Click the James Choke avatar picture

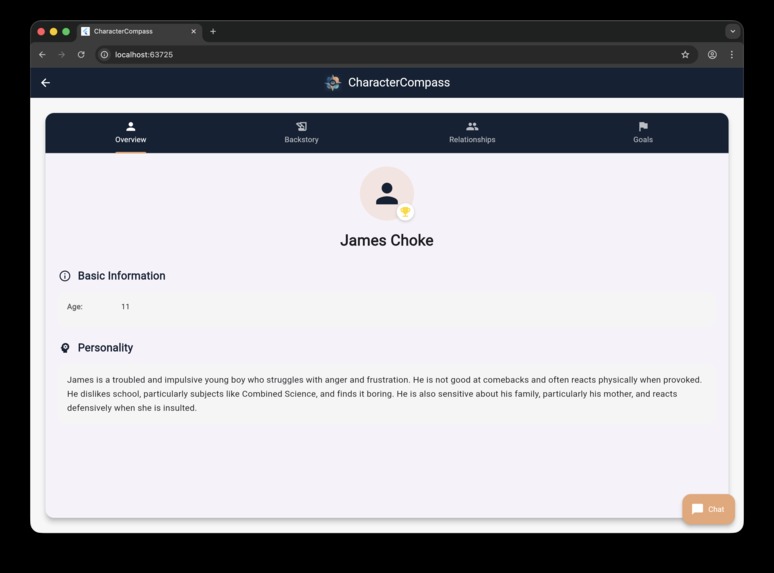(x=387, y=193)
